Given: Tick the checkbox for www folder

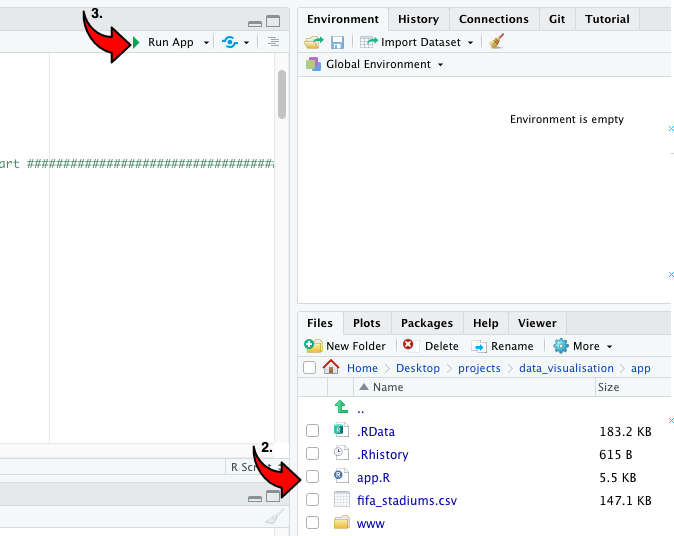Looking at the screenshot, I should tap(312, 523).
